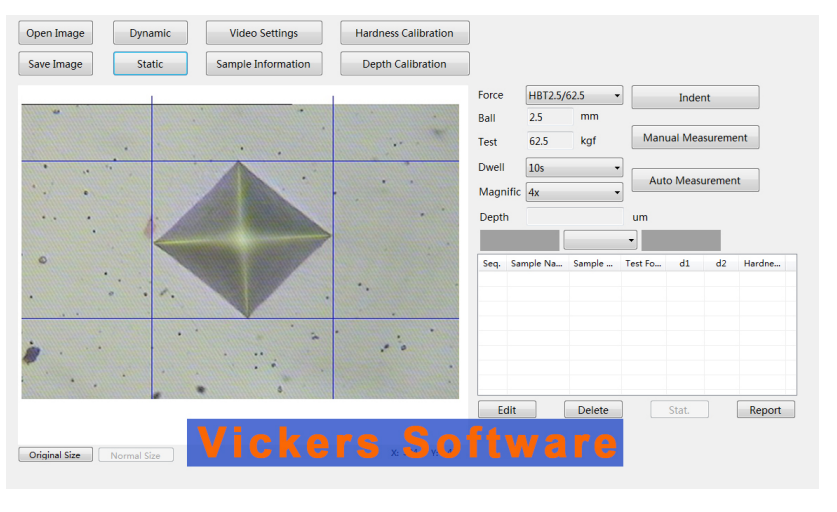Click the Depth input field

point(574,217)
